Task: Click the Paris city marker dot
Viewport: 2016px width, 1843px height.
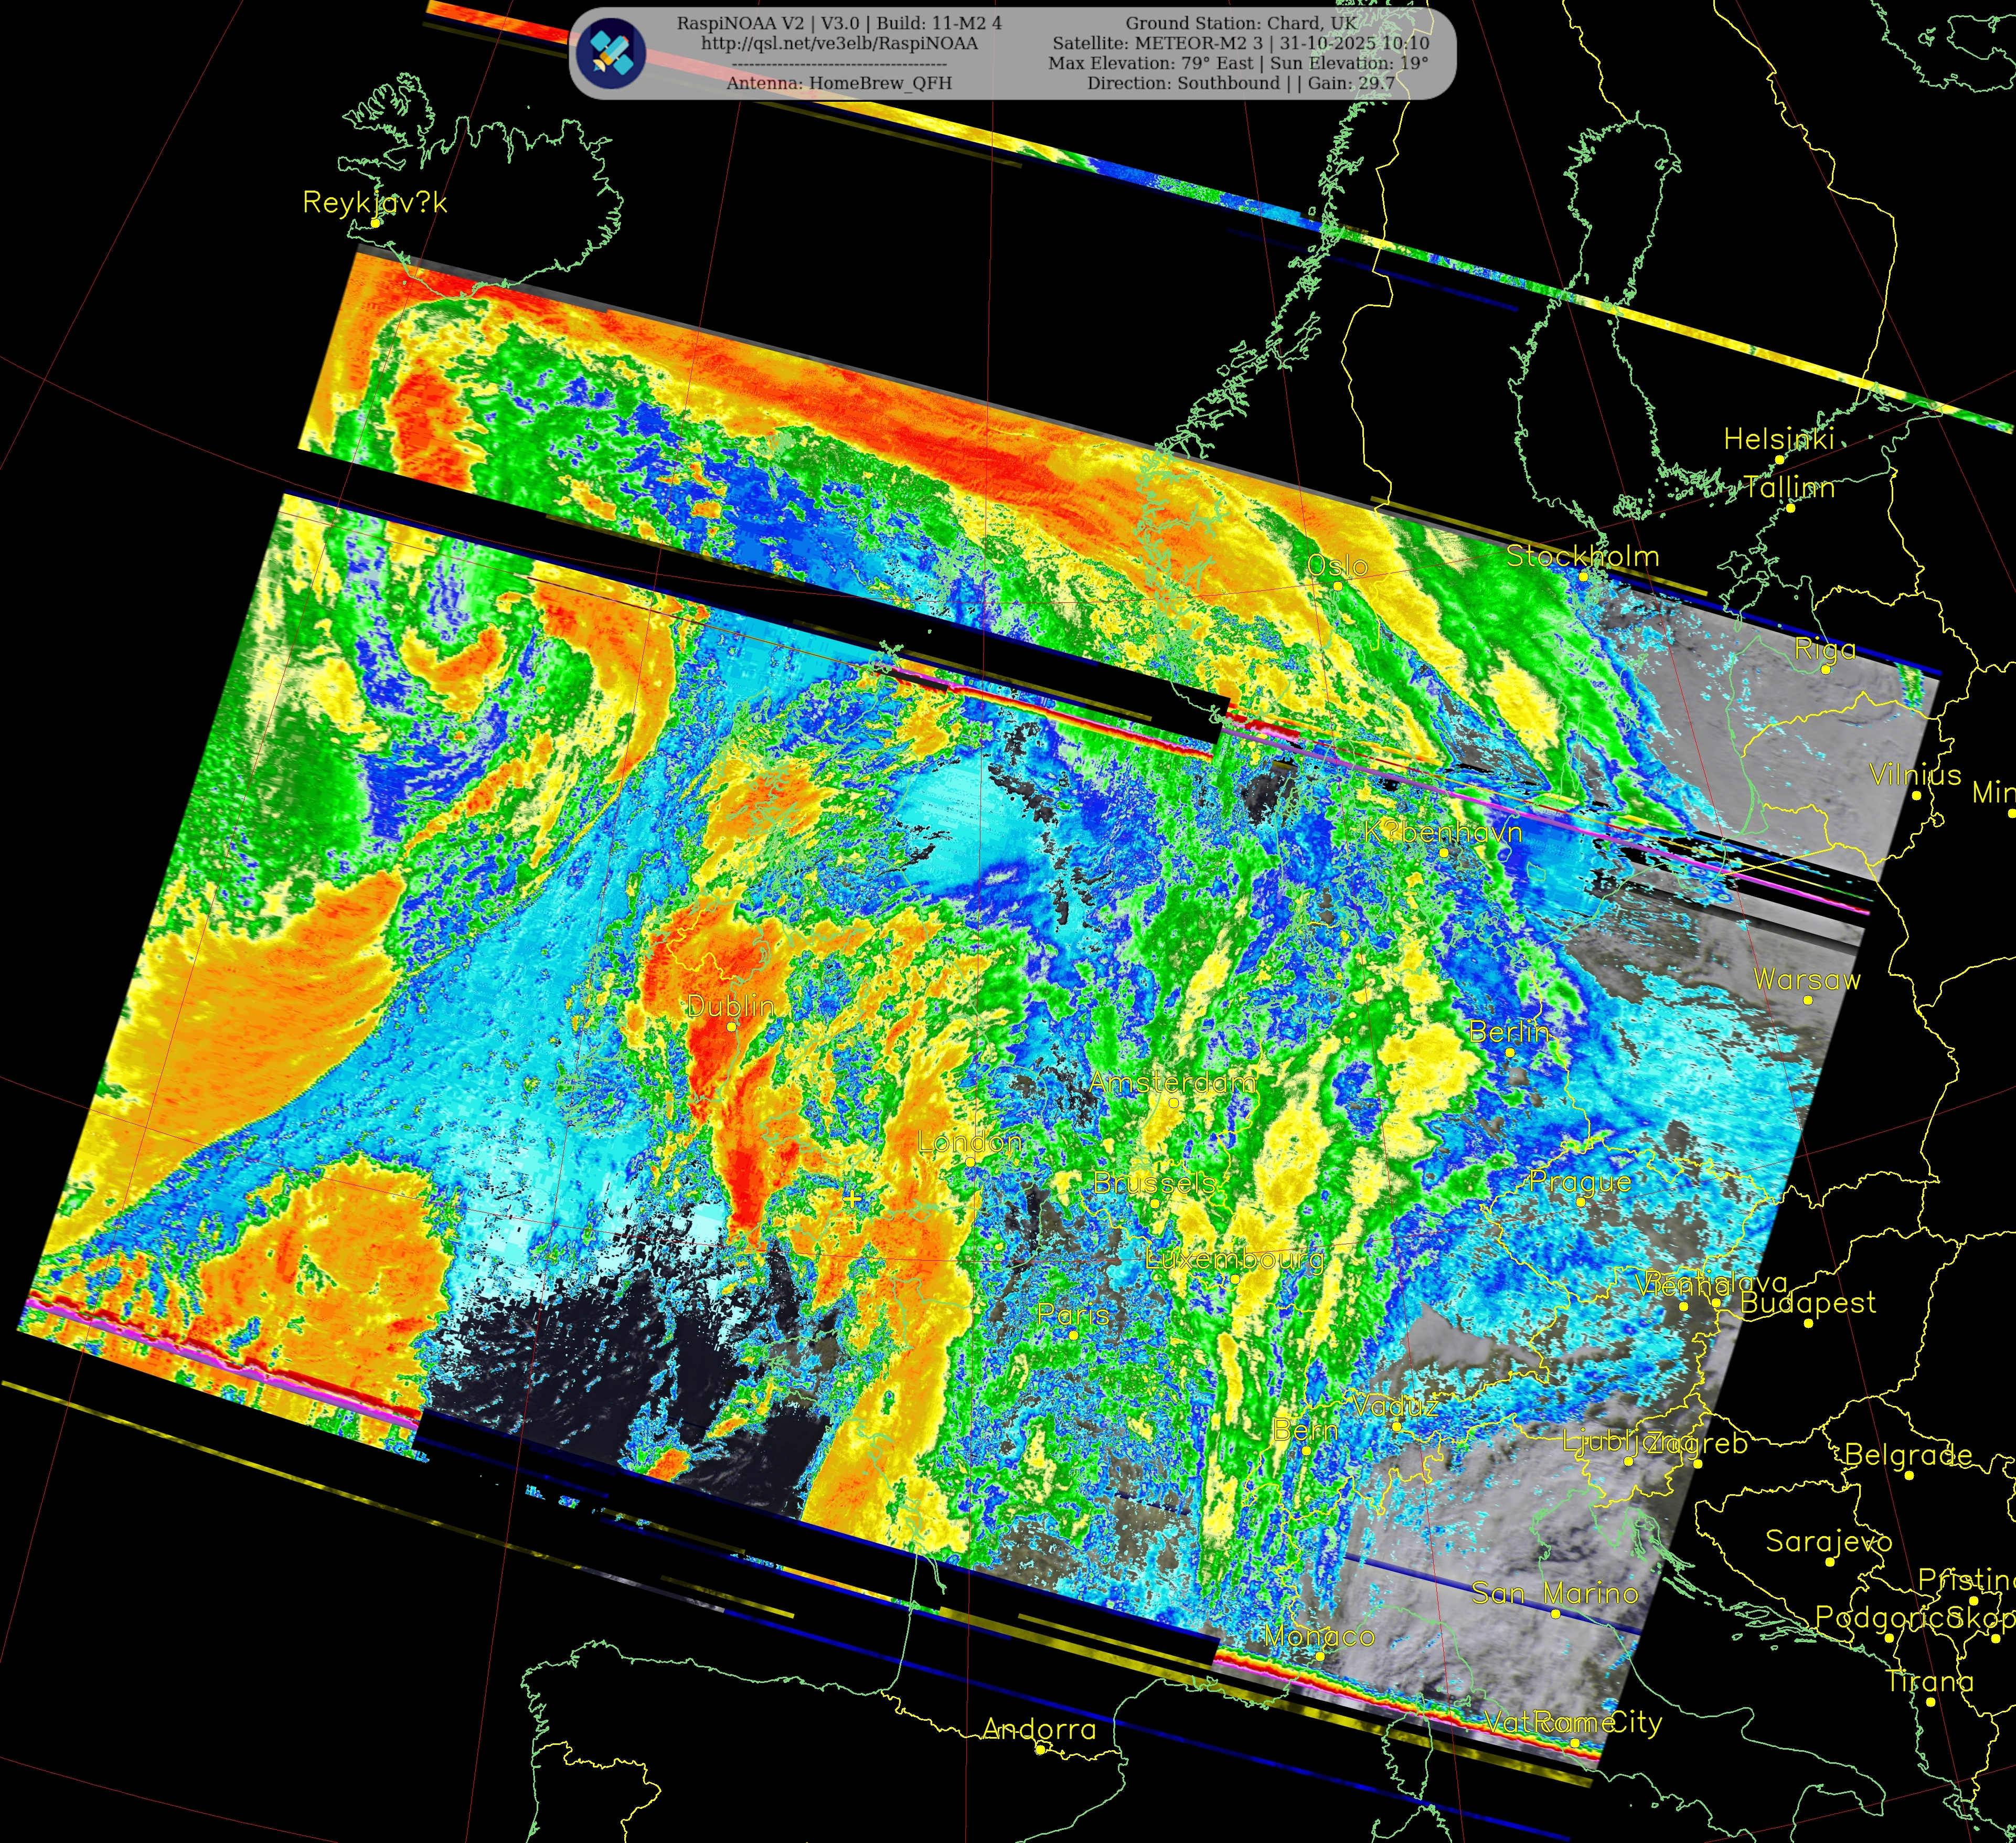Action: (x=1074, y=1335)
